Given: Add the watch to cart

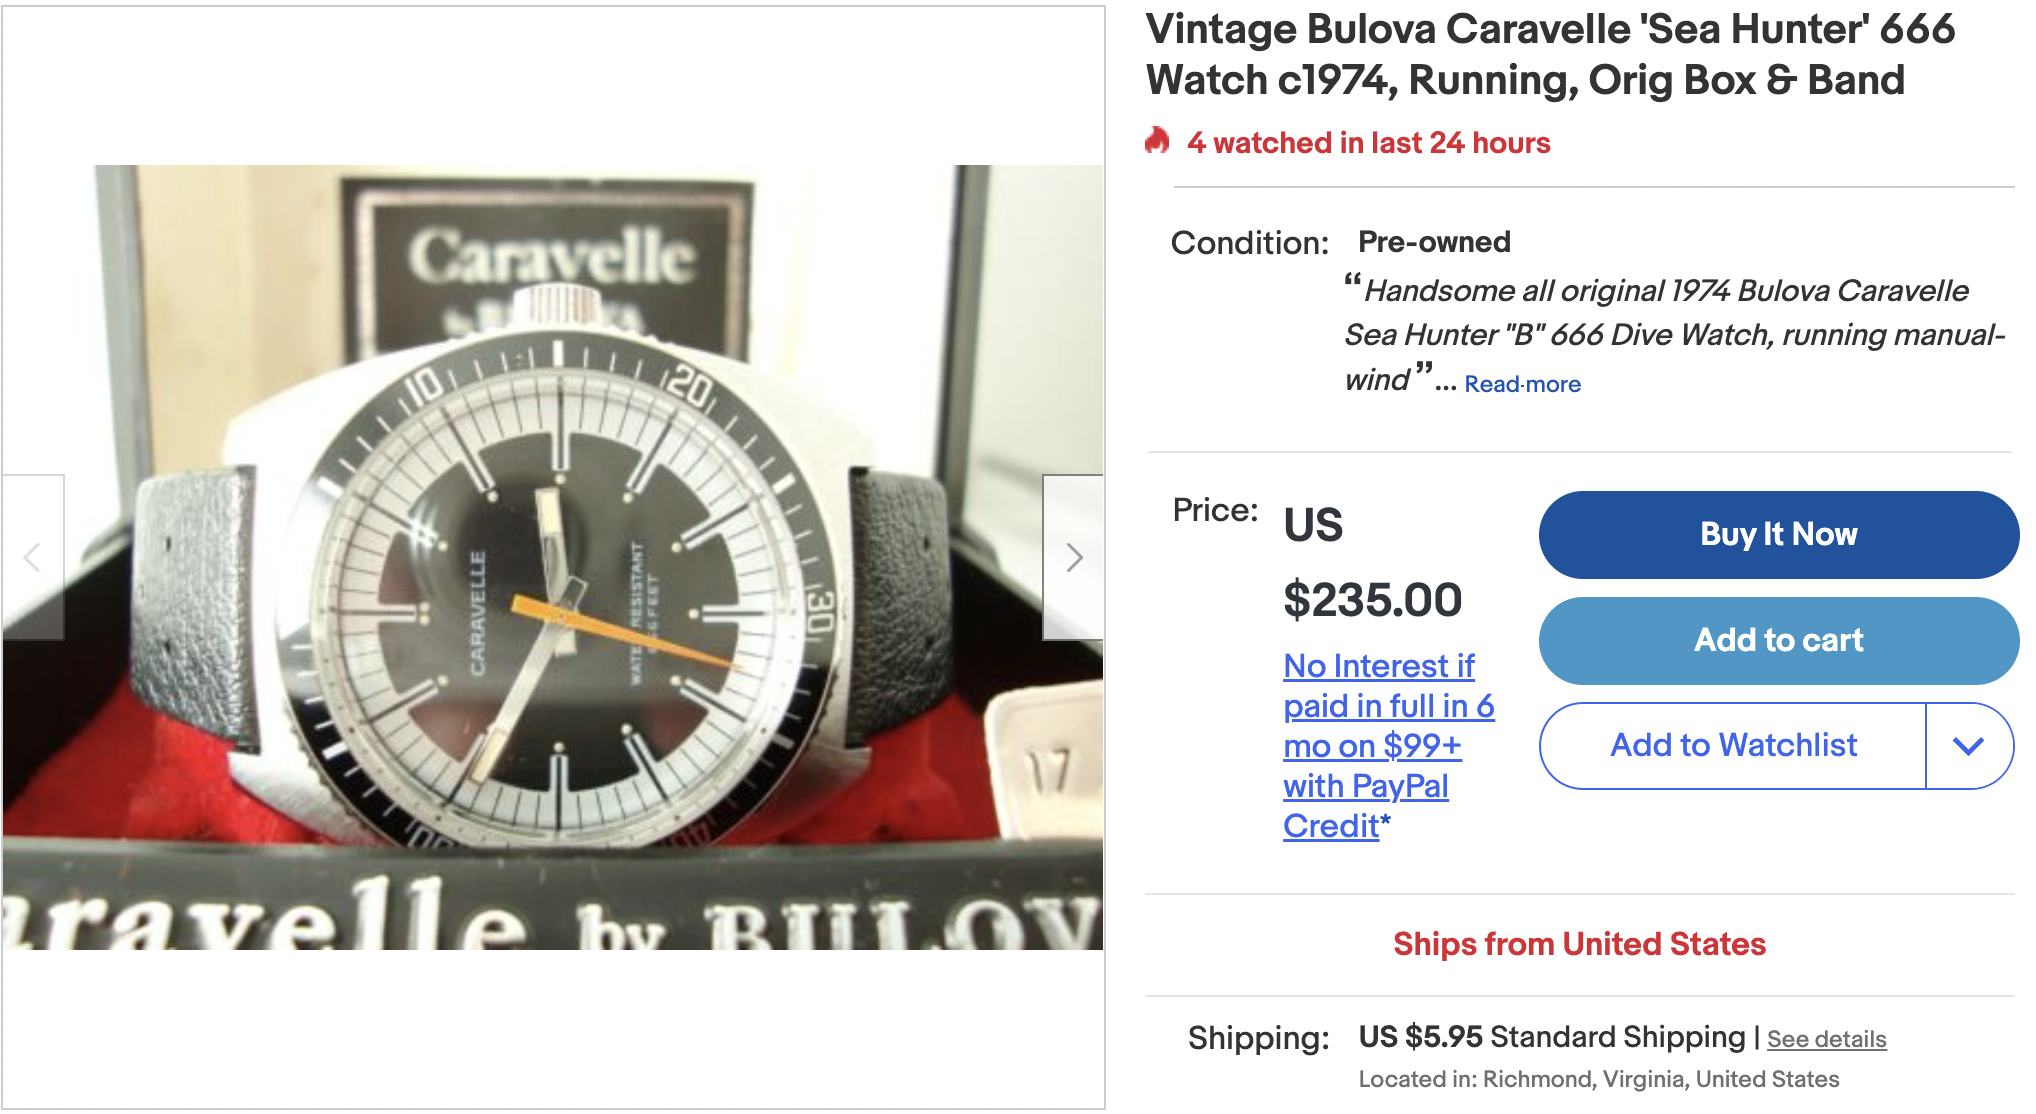Looking at the screenshot, I should coord(1778,641).
